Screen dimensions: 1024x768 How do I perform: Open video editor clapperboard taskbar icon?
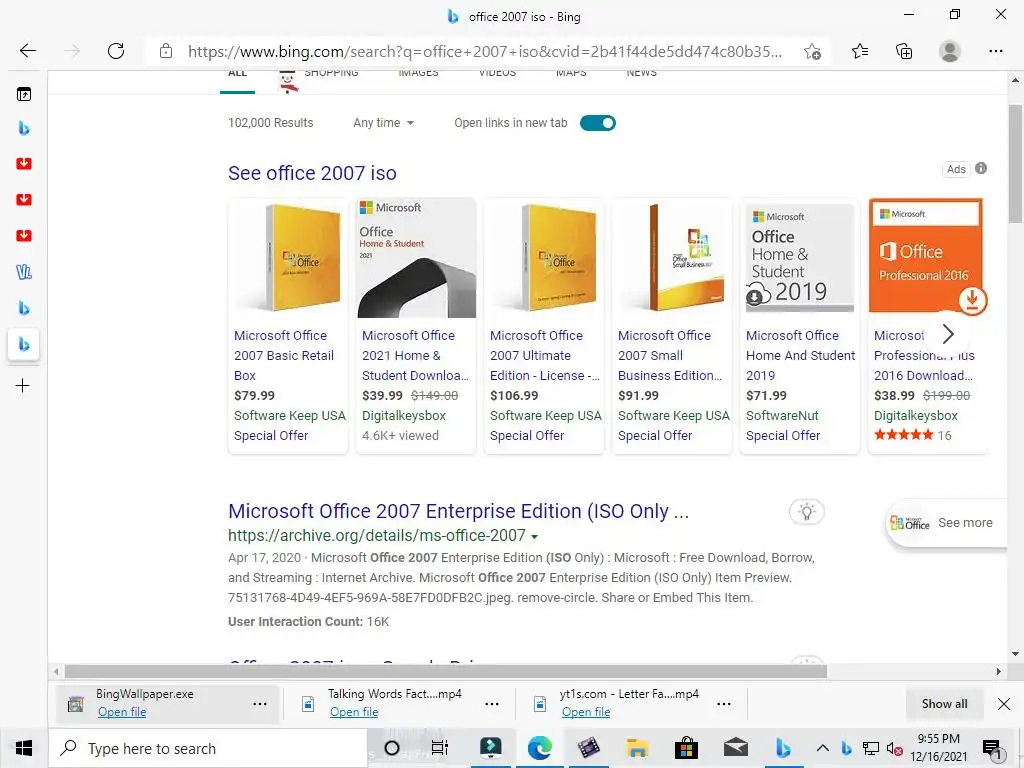click(588, 748)
